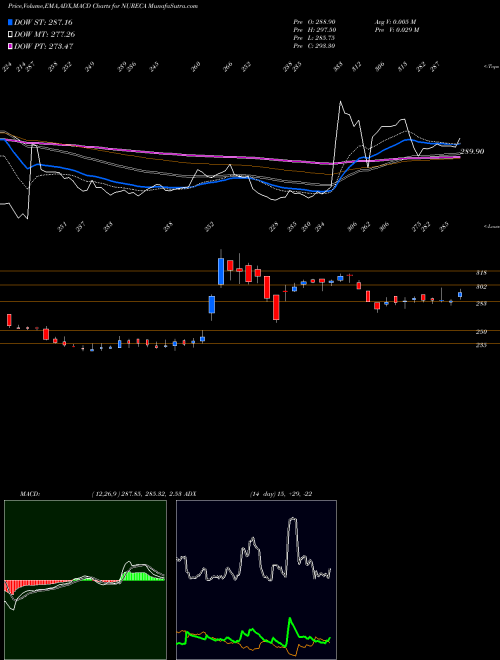Click the blue DOW ST legend swatch
500x660 pixels.
click(x=11, y=22)
